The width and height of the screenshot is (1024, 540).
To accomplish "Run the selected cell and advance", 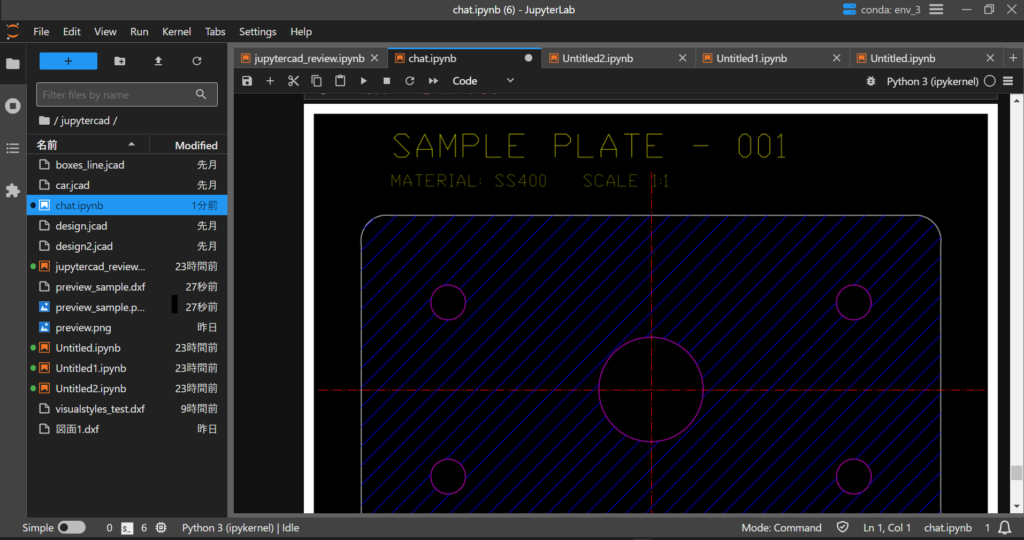I will [364, 81].
